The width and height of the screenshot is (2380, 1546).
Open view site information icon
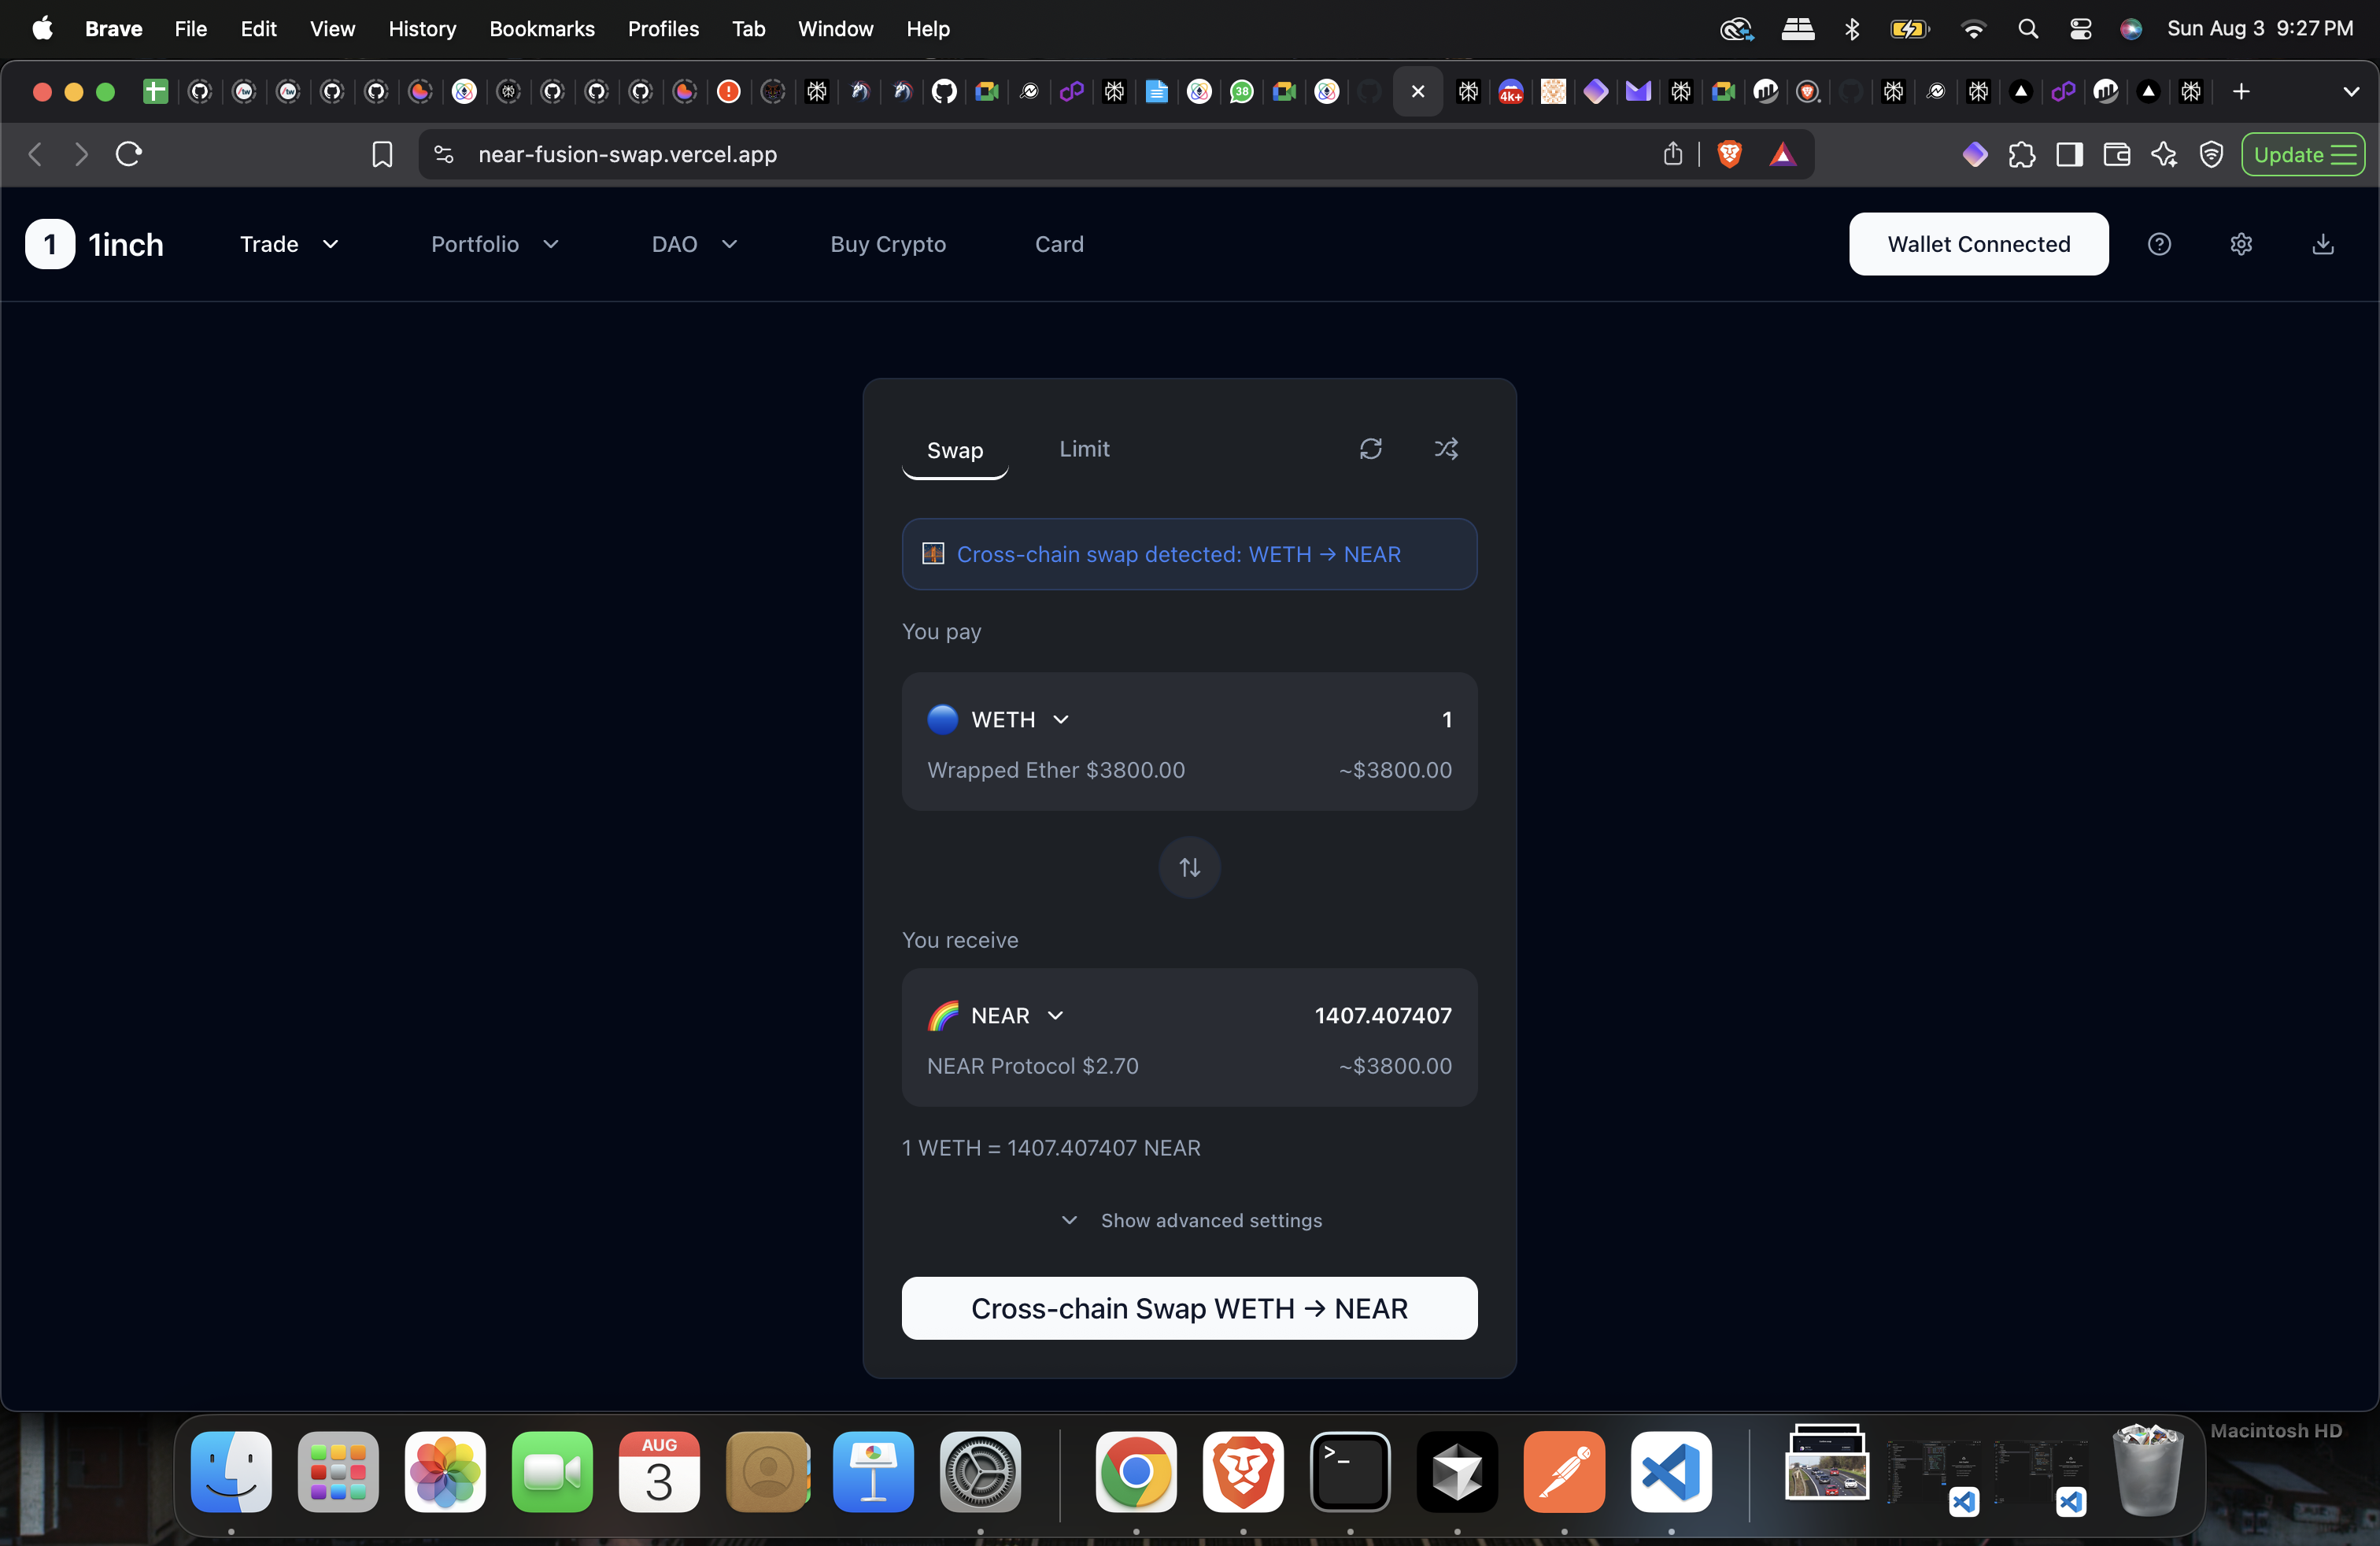444,154
